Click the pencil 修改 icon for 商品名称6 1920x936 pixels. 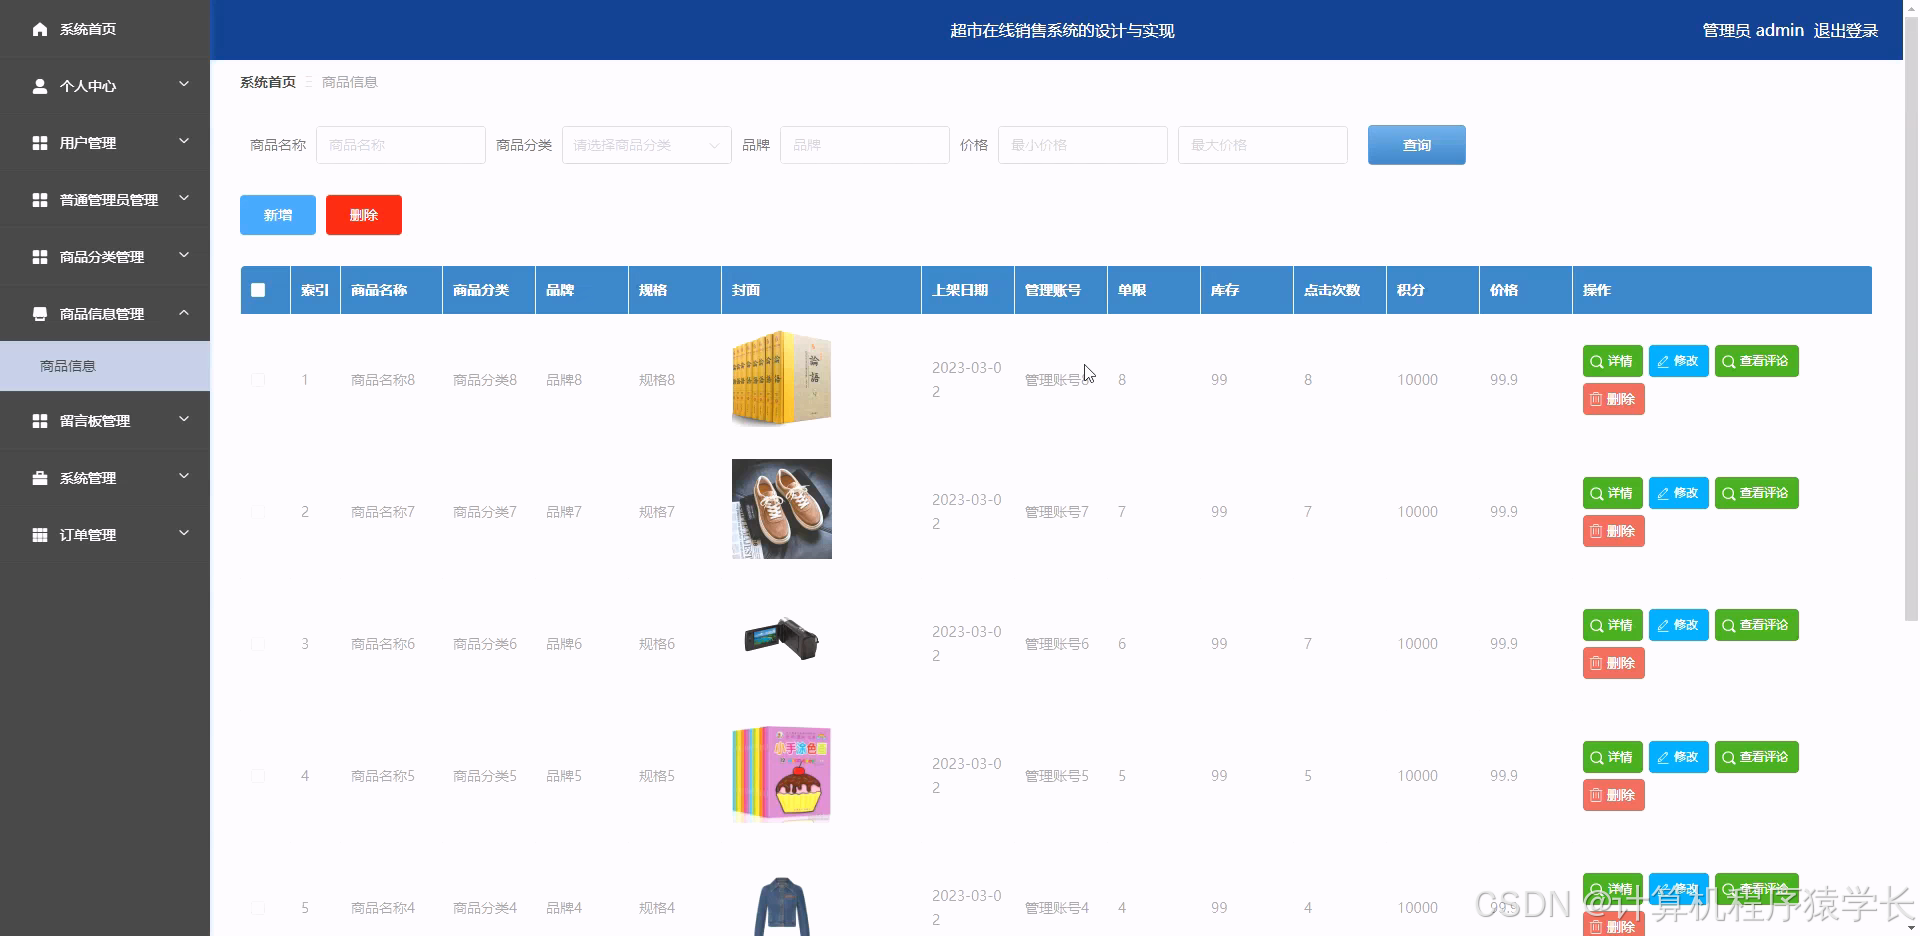coord(1663,624)
